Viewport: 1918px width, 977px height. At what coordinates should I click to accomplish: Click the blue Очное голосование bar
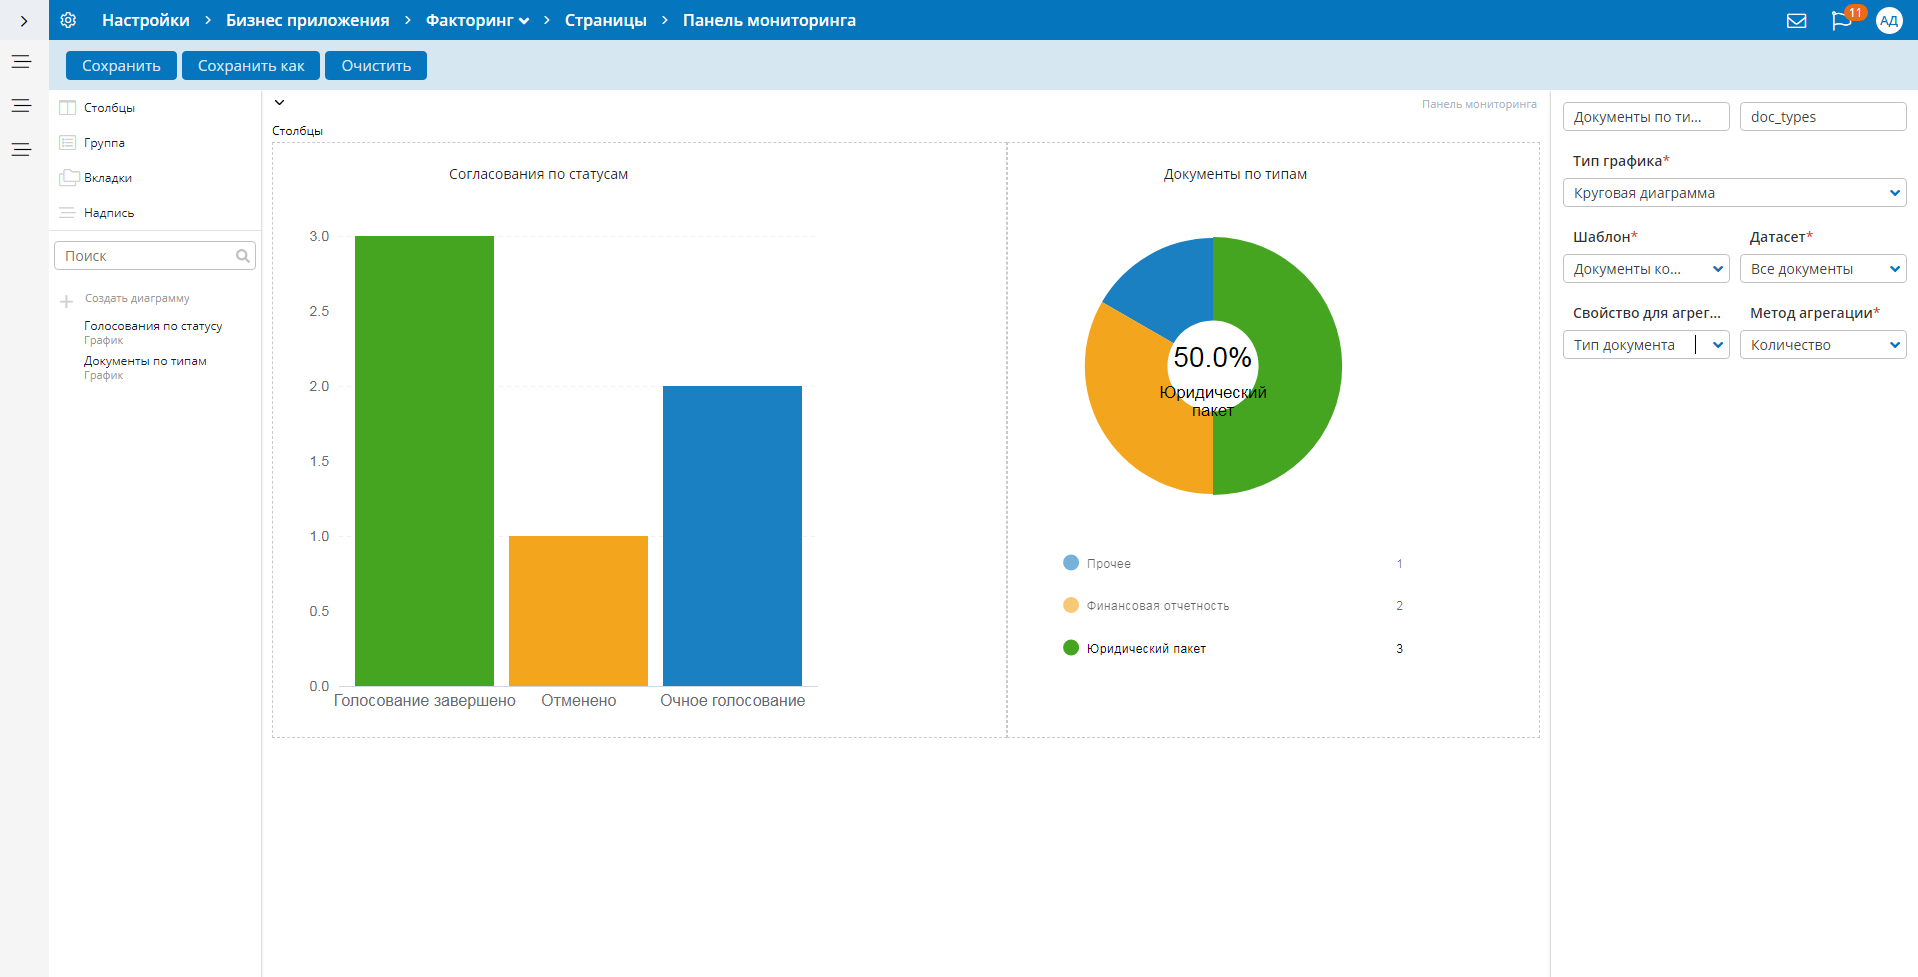[732, 536]
